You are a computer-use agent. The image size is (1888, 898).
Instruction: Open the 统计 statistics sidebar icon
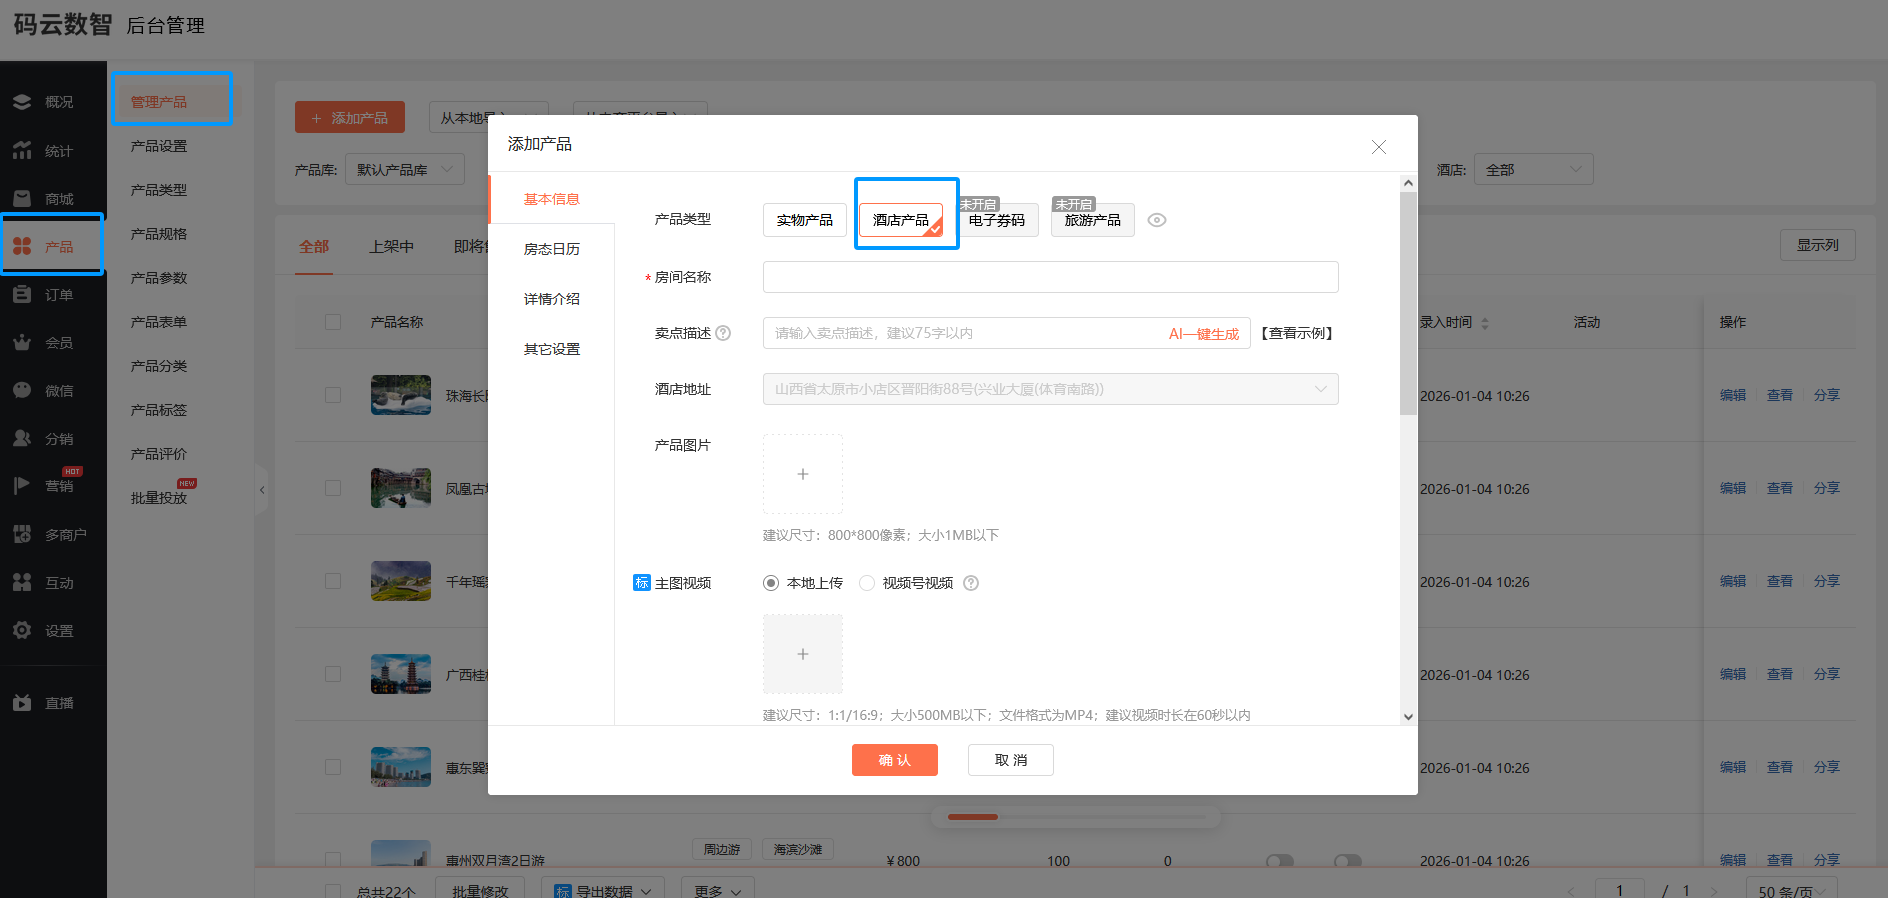[x=22, y=151]
